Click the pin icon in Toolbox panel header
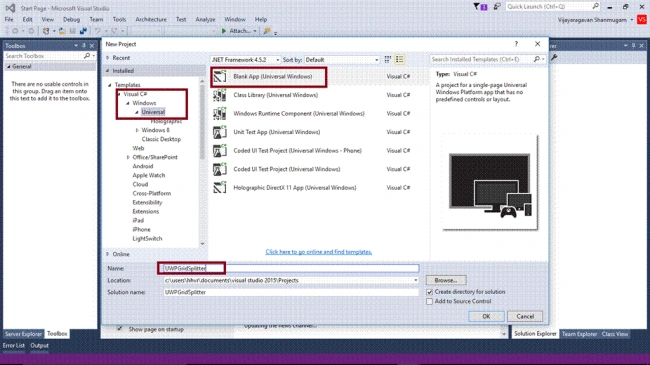650x365 pixels. point(84,46)
